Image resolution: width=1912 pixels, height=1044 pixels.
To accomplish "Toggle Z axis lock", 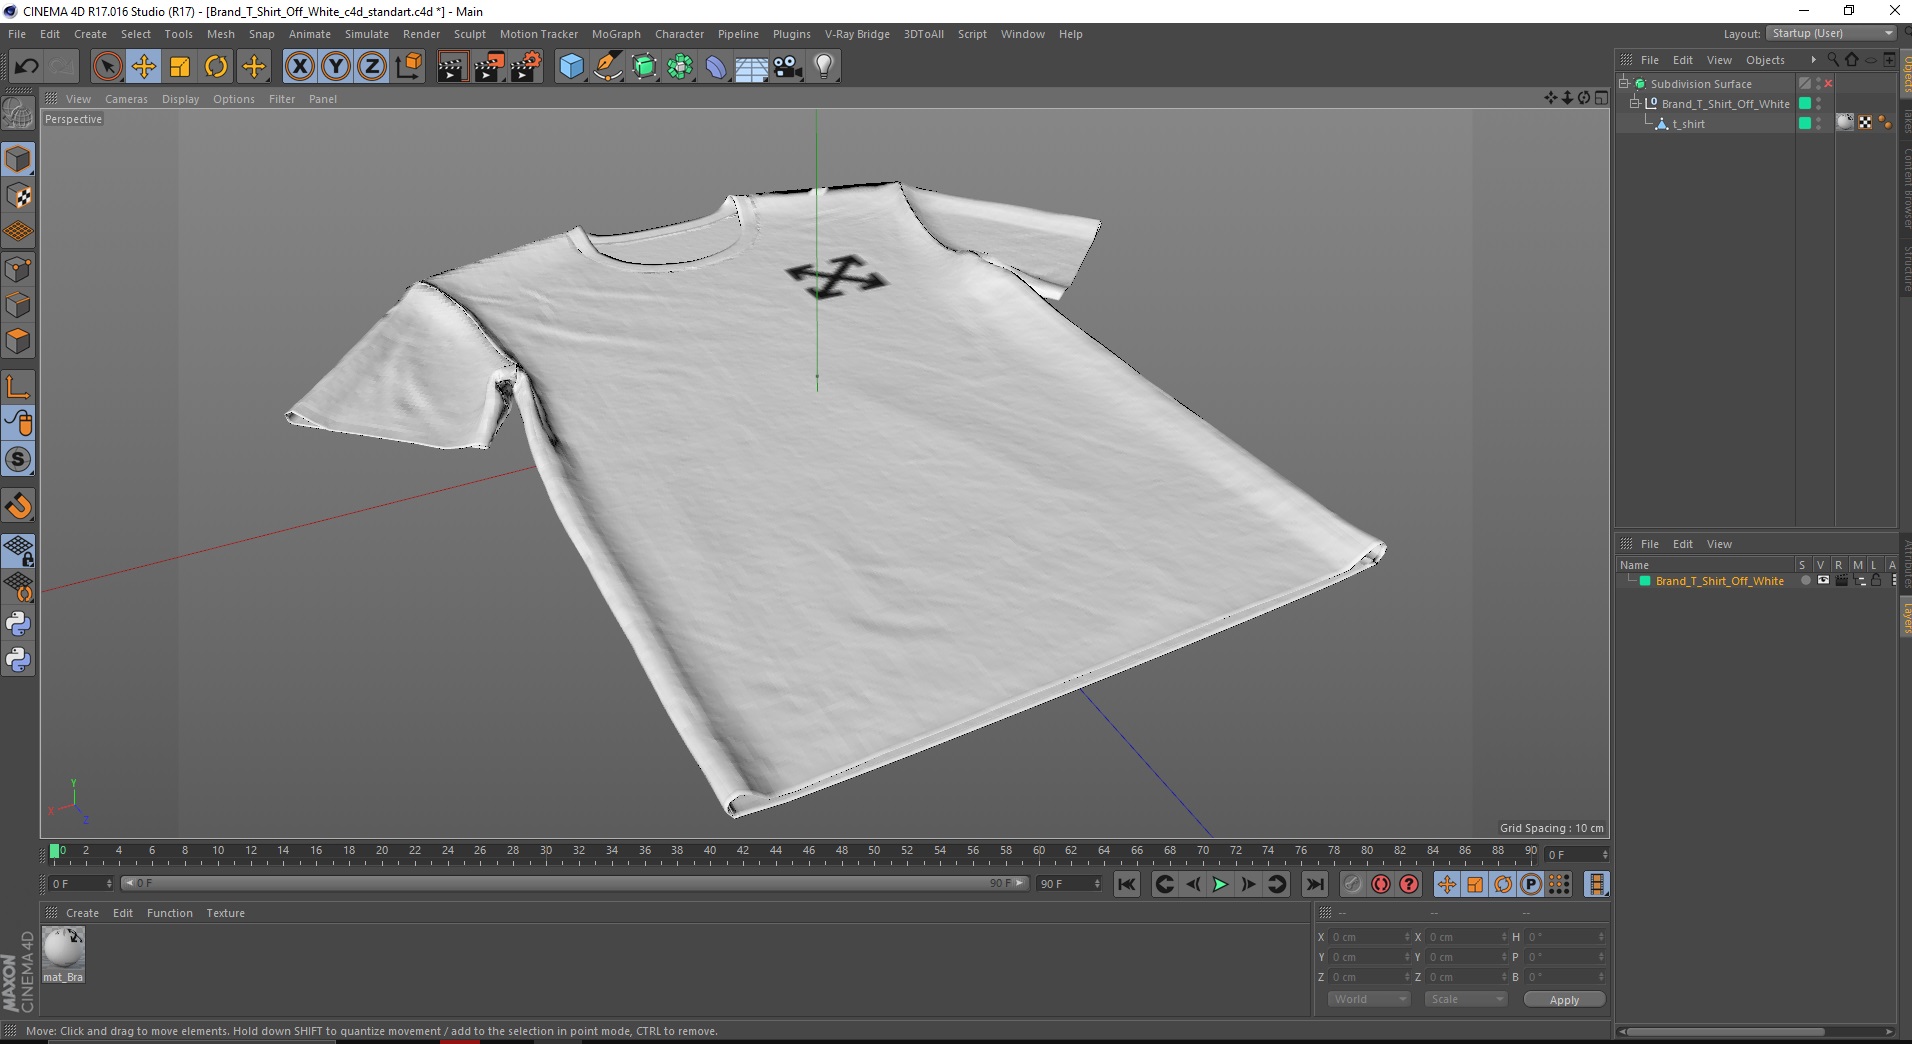I will tap(372, 67).
